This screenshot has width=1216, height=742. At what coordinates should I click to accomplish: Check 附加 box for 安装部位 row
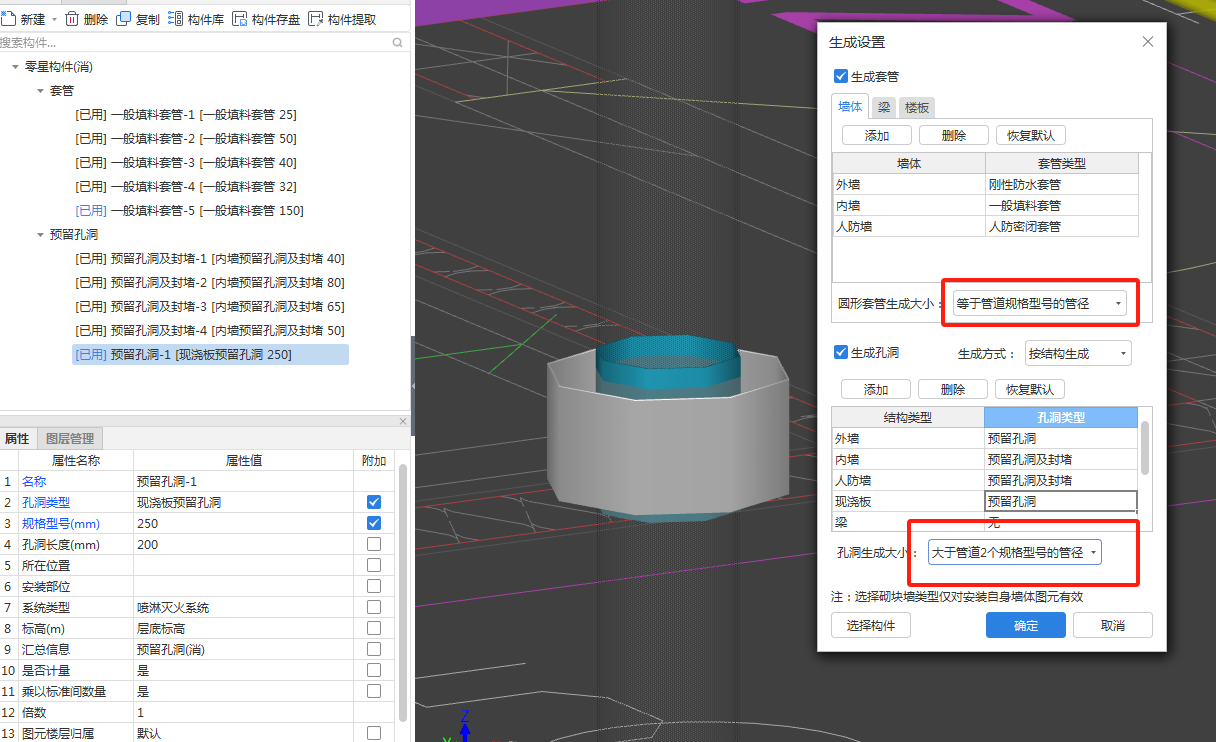[374, 586]
